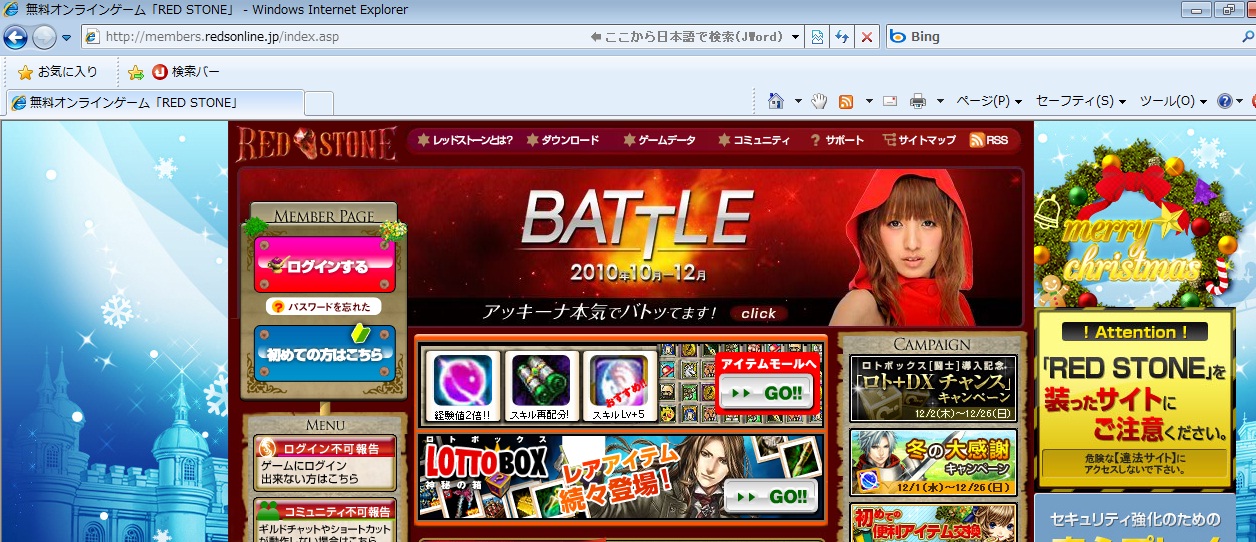
Task: Open the 便利アイテム交換 campaign banner
Action: click(x=932, y=522)
